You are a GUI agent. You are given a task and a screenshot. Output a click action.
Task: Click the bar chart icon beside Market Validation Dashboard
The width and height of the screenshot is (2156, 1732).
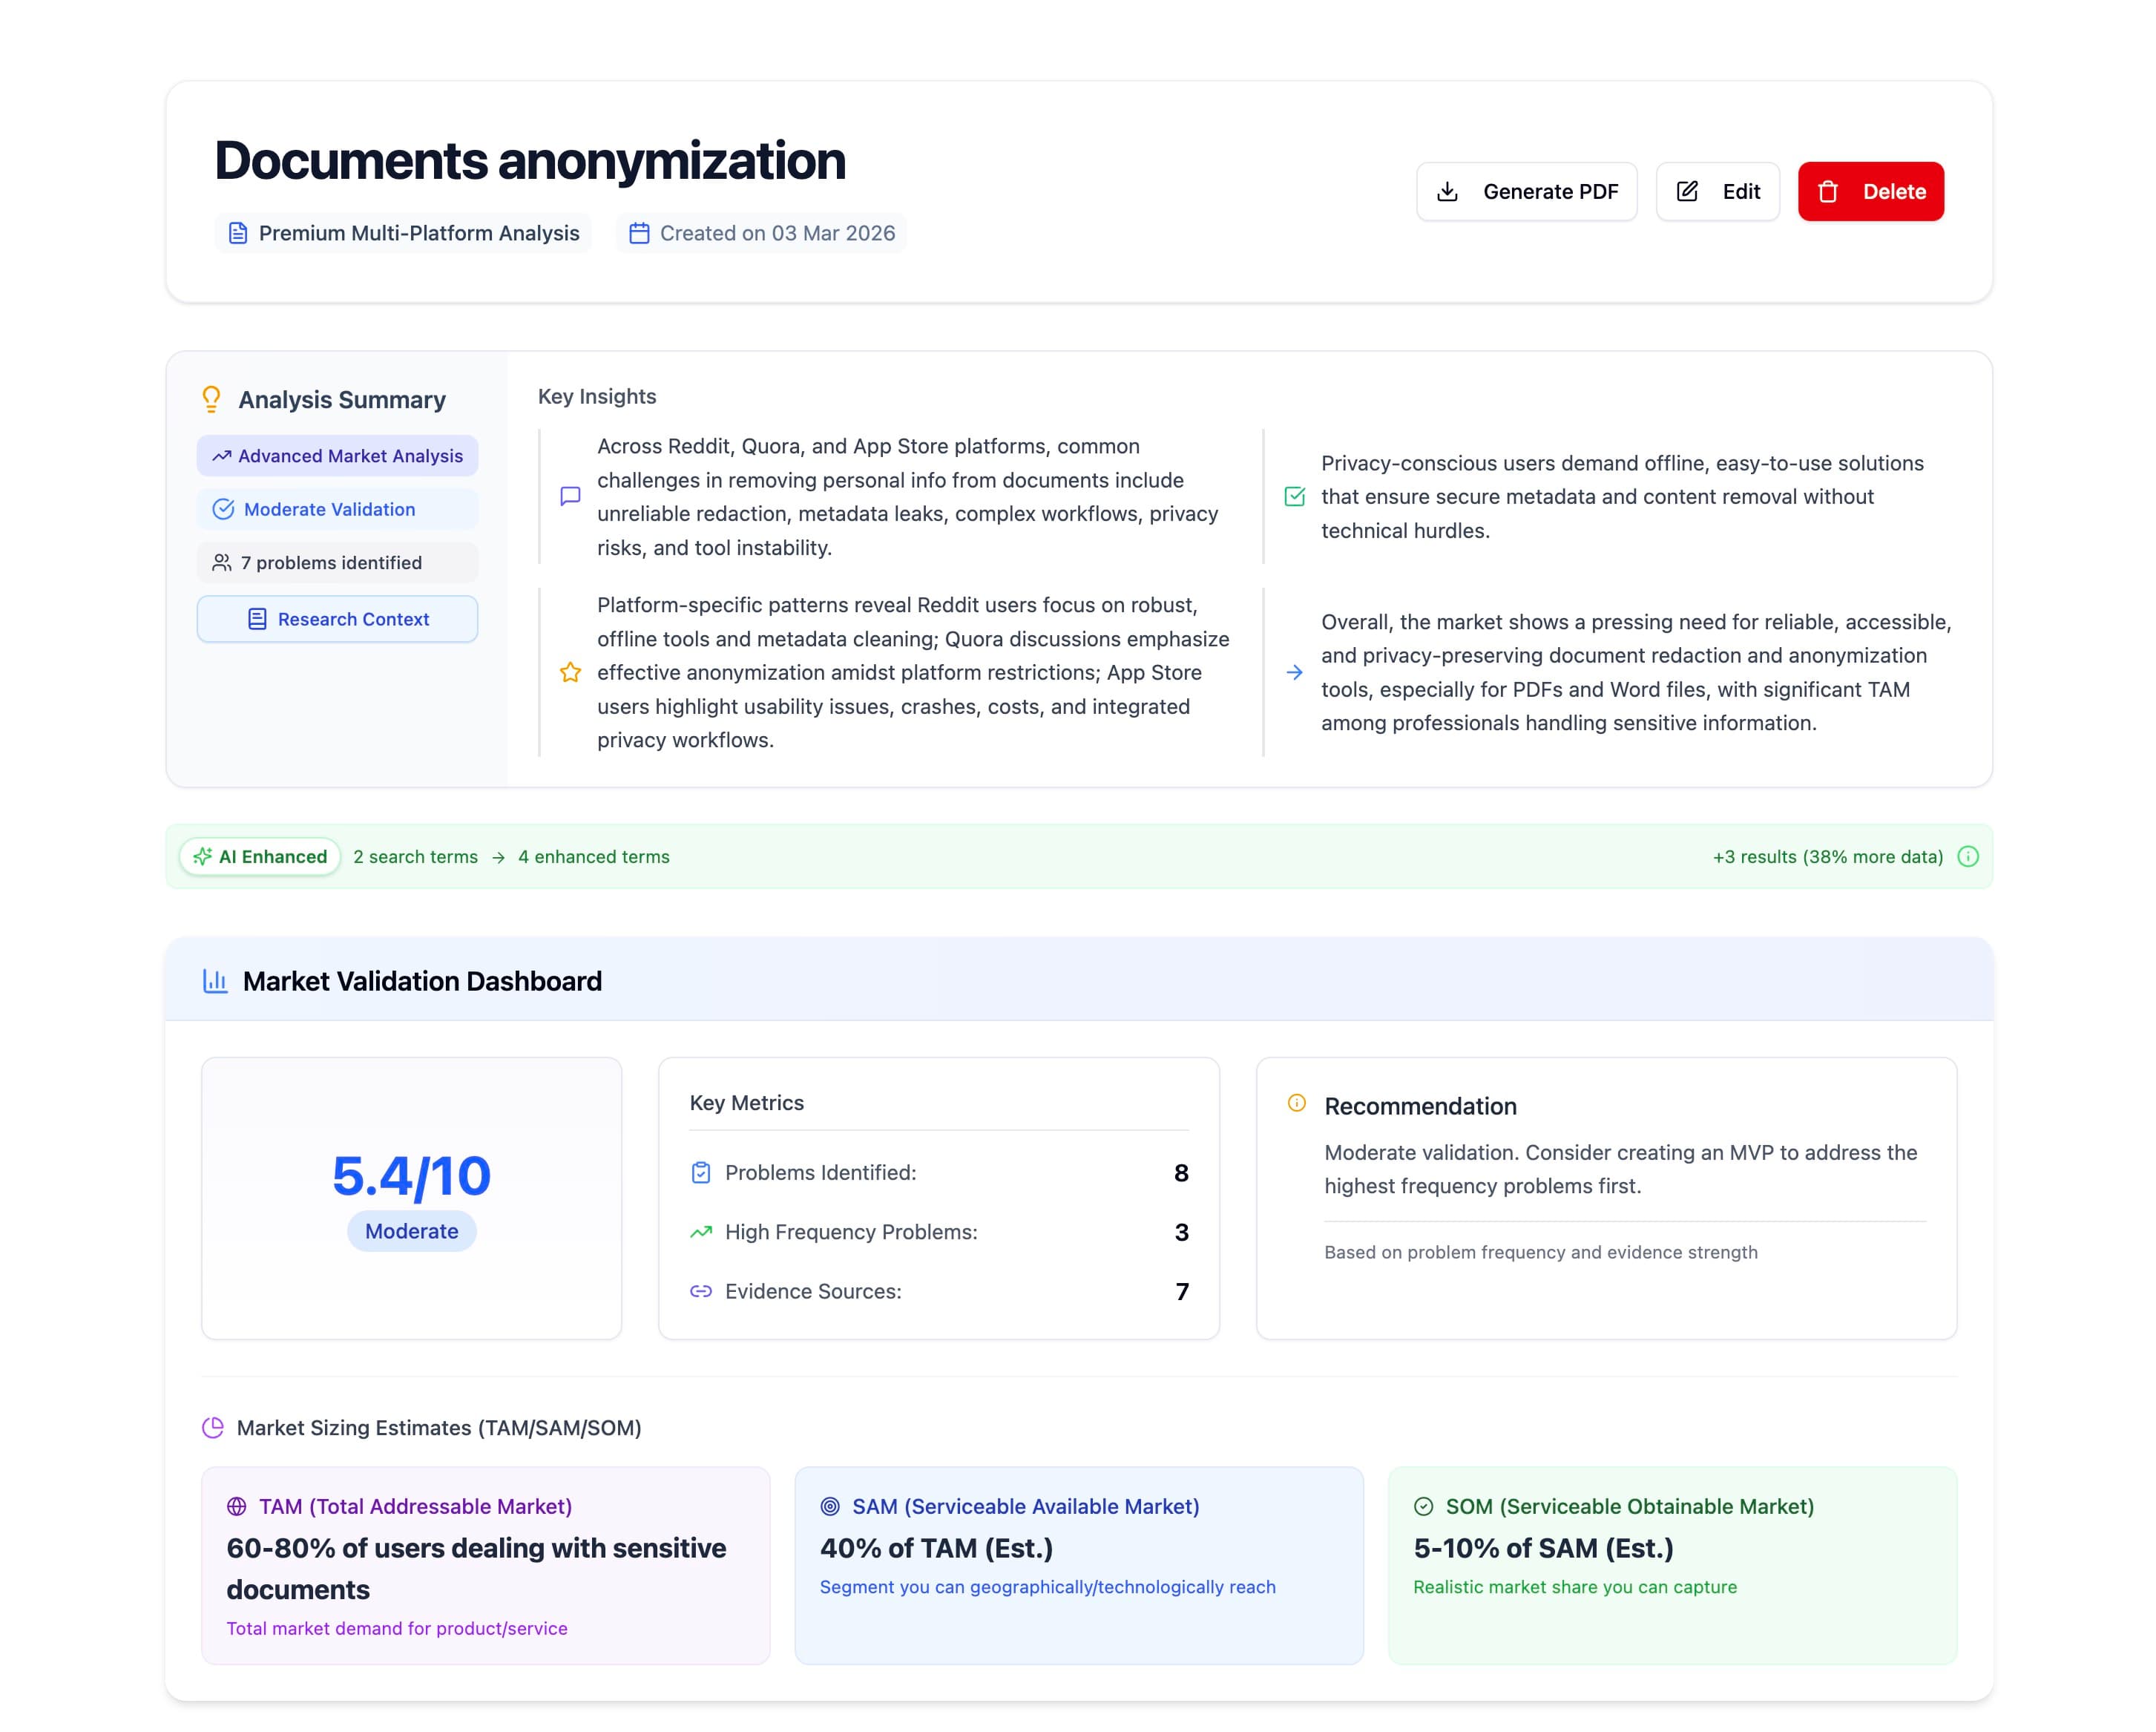pyautogui.click(x=215, y=981)
